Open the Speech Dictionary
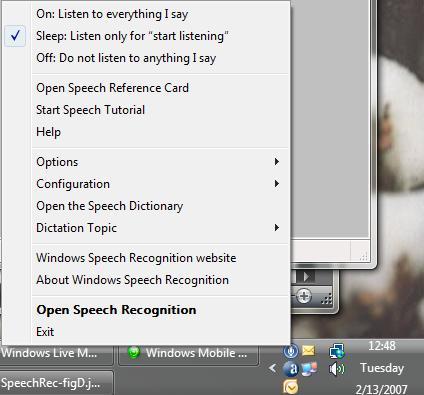The width and height of the screenshot is (424, 395). [x=146, y=206]
